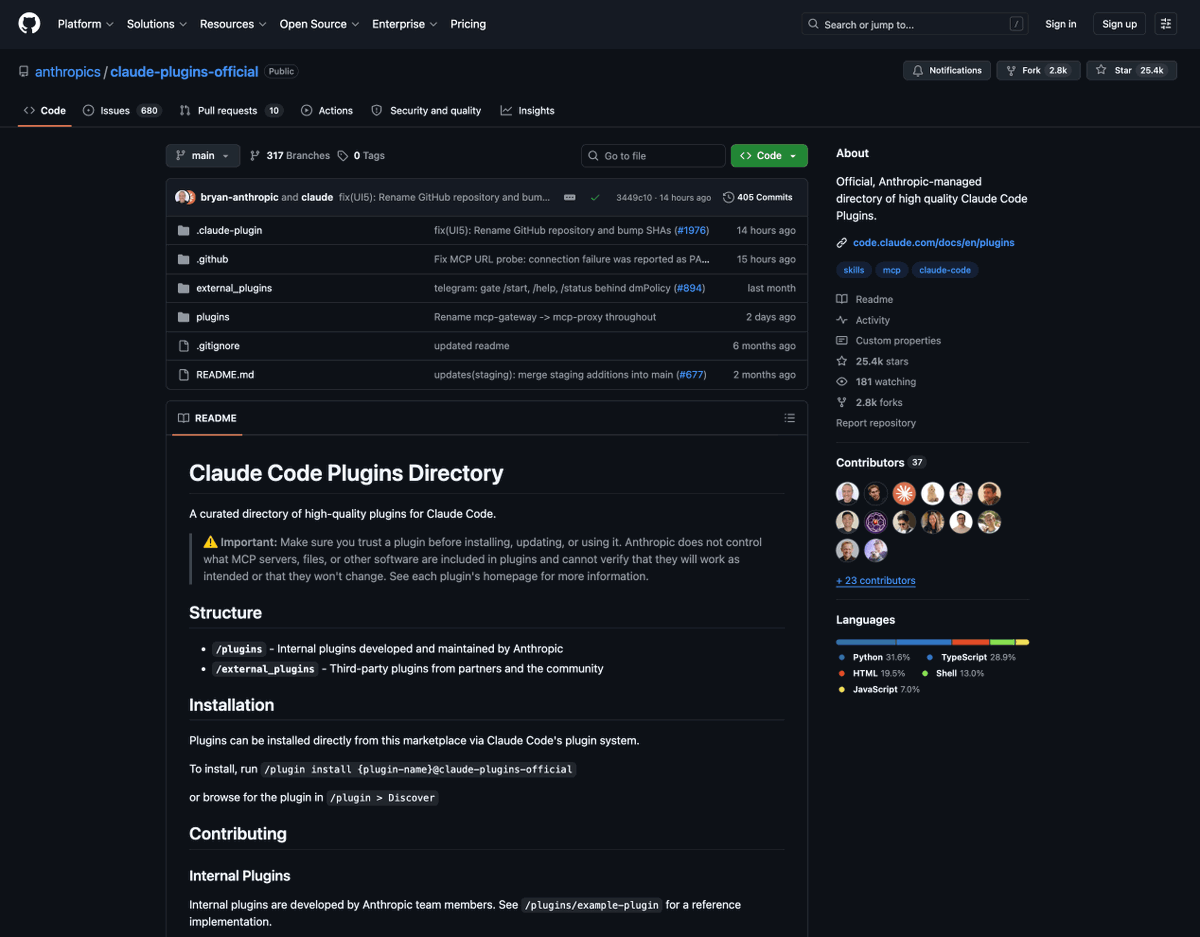Select the Code tab
Screen dimensions: 1200x937
point(45,110)
